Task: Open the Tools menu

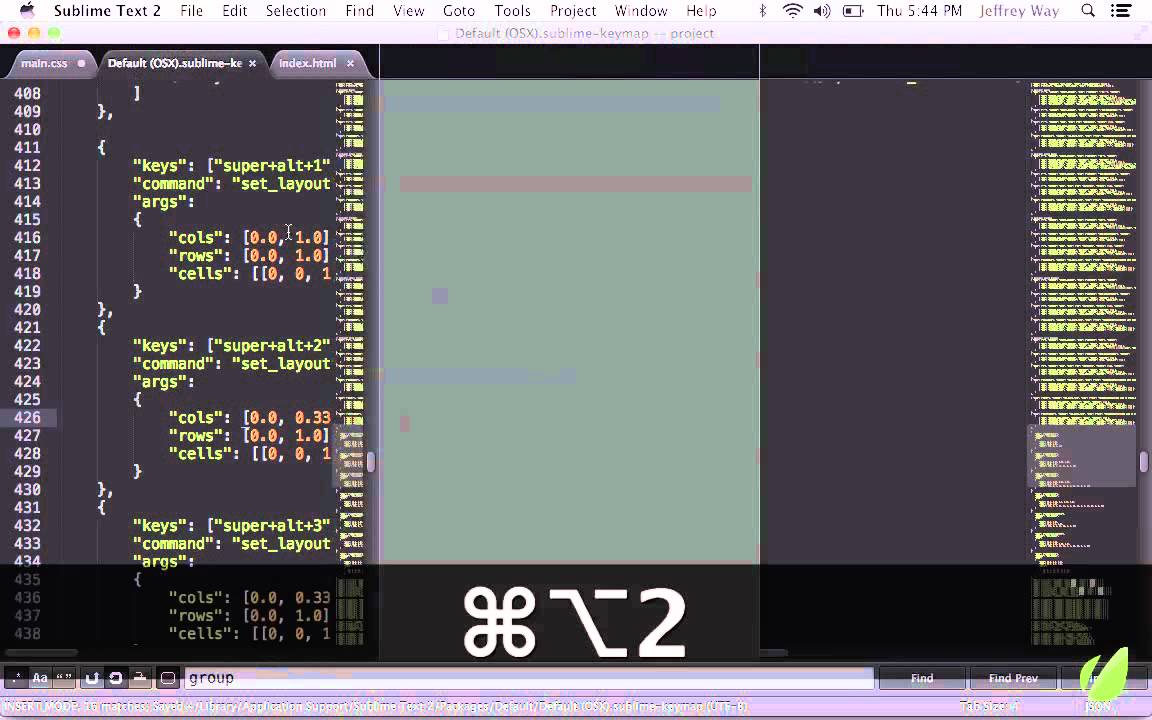Action: tap(512, 10)
